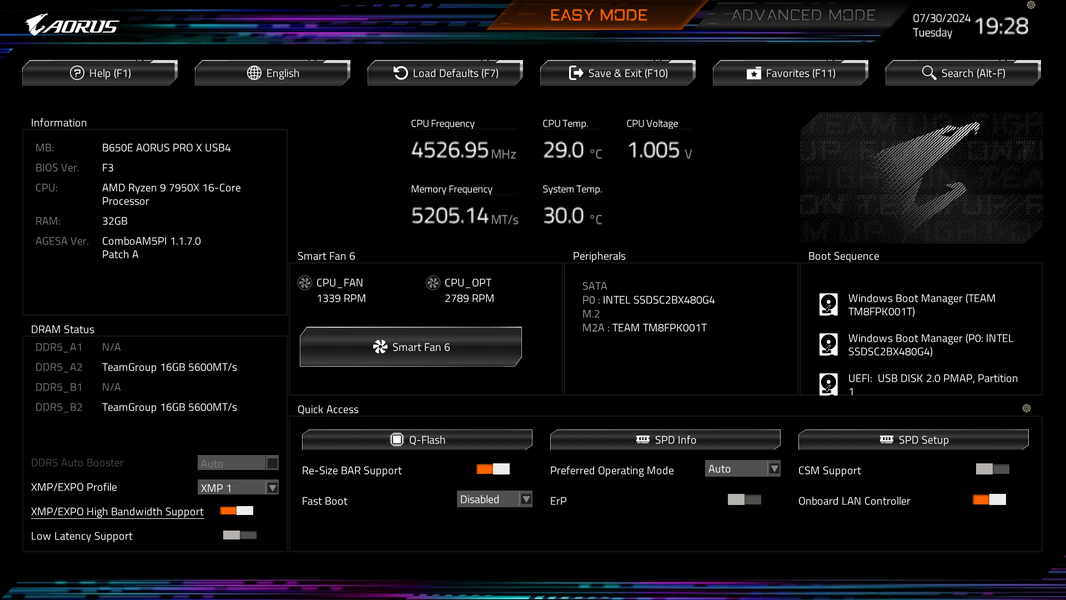Toggle Onboard LAN Controller switch
Screen dimensions: 1066x600
(x=989, y=499)
